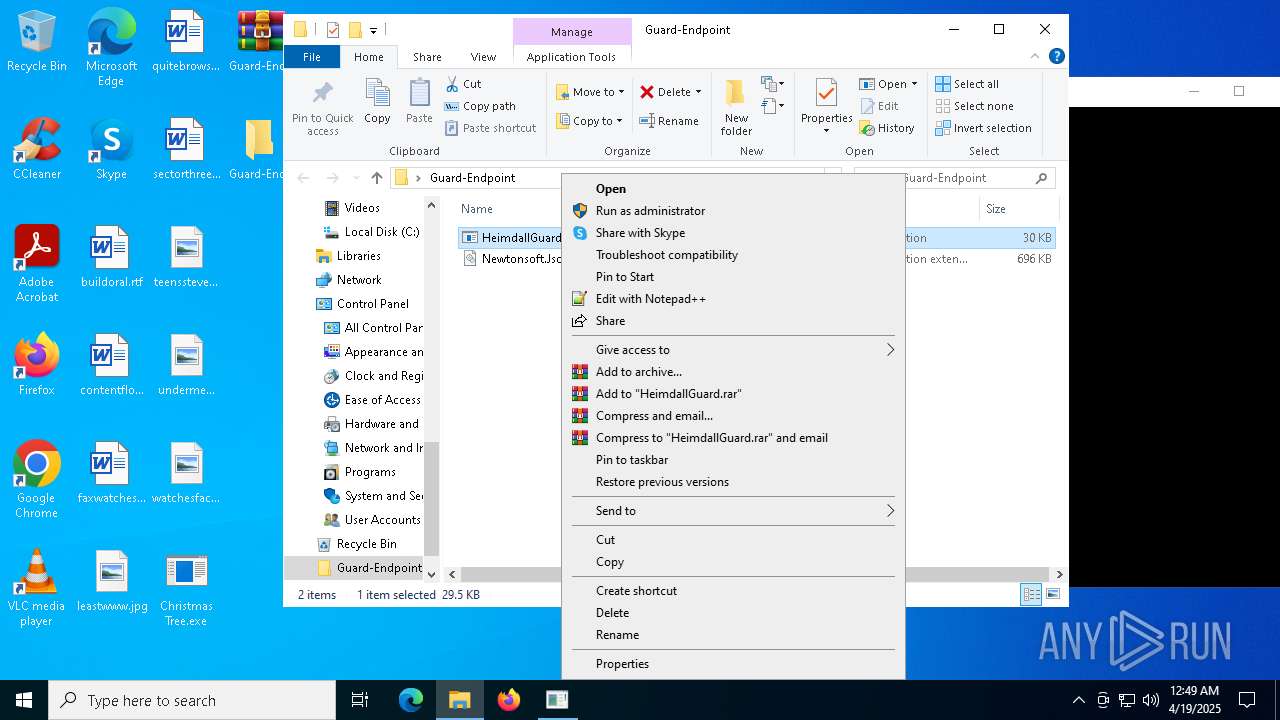Select Local Disk (C:) in navigation pane
This screenshot has height=720, width=1280.
[372, 232]
